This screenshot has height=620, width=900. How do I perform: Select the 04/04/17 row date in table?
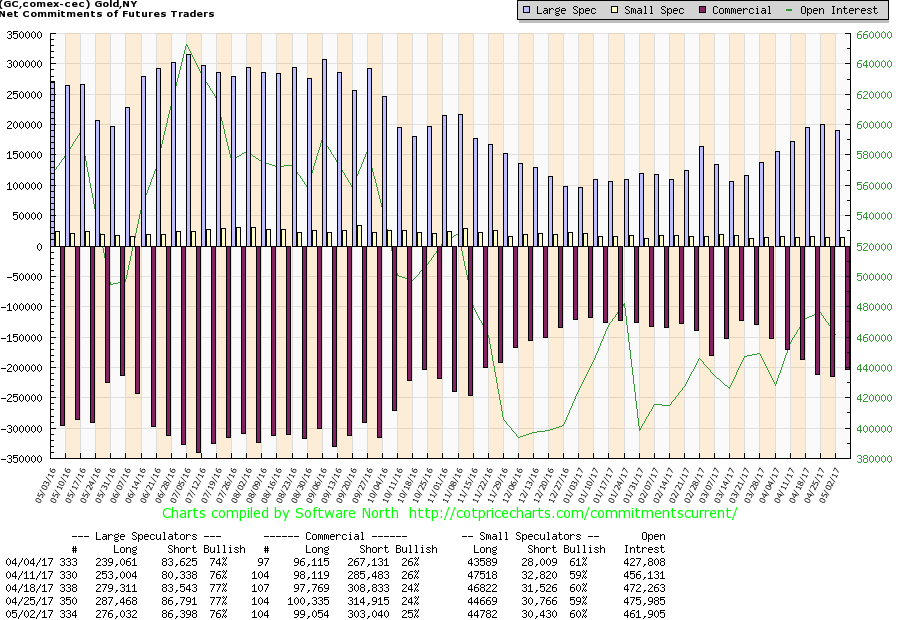[27, 562]
